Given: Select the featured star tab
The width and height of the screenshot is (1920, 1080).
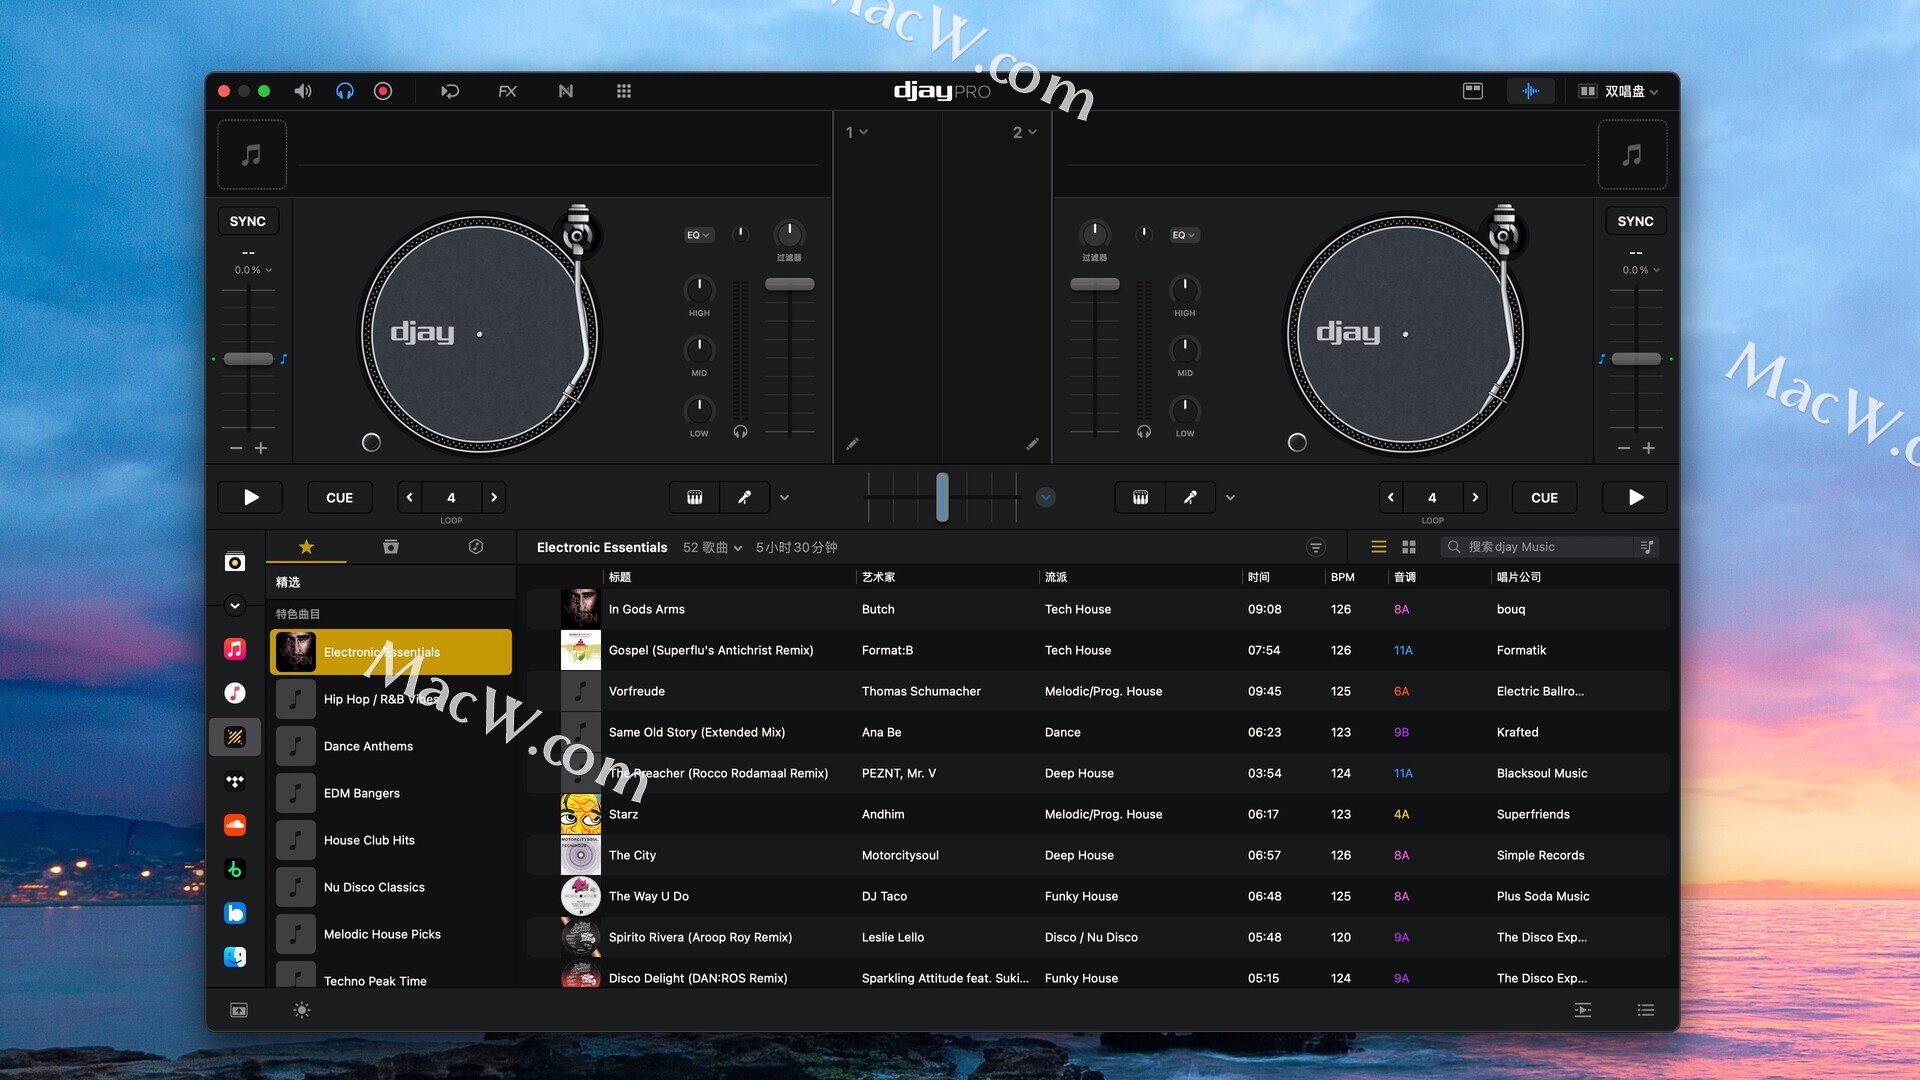Looking at the screenshot, I should 306,547.
